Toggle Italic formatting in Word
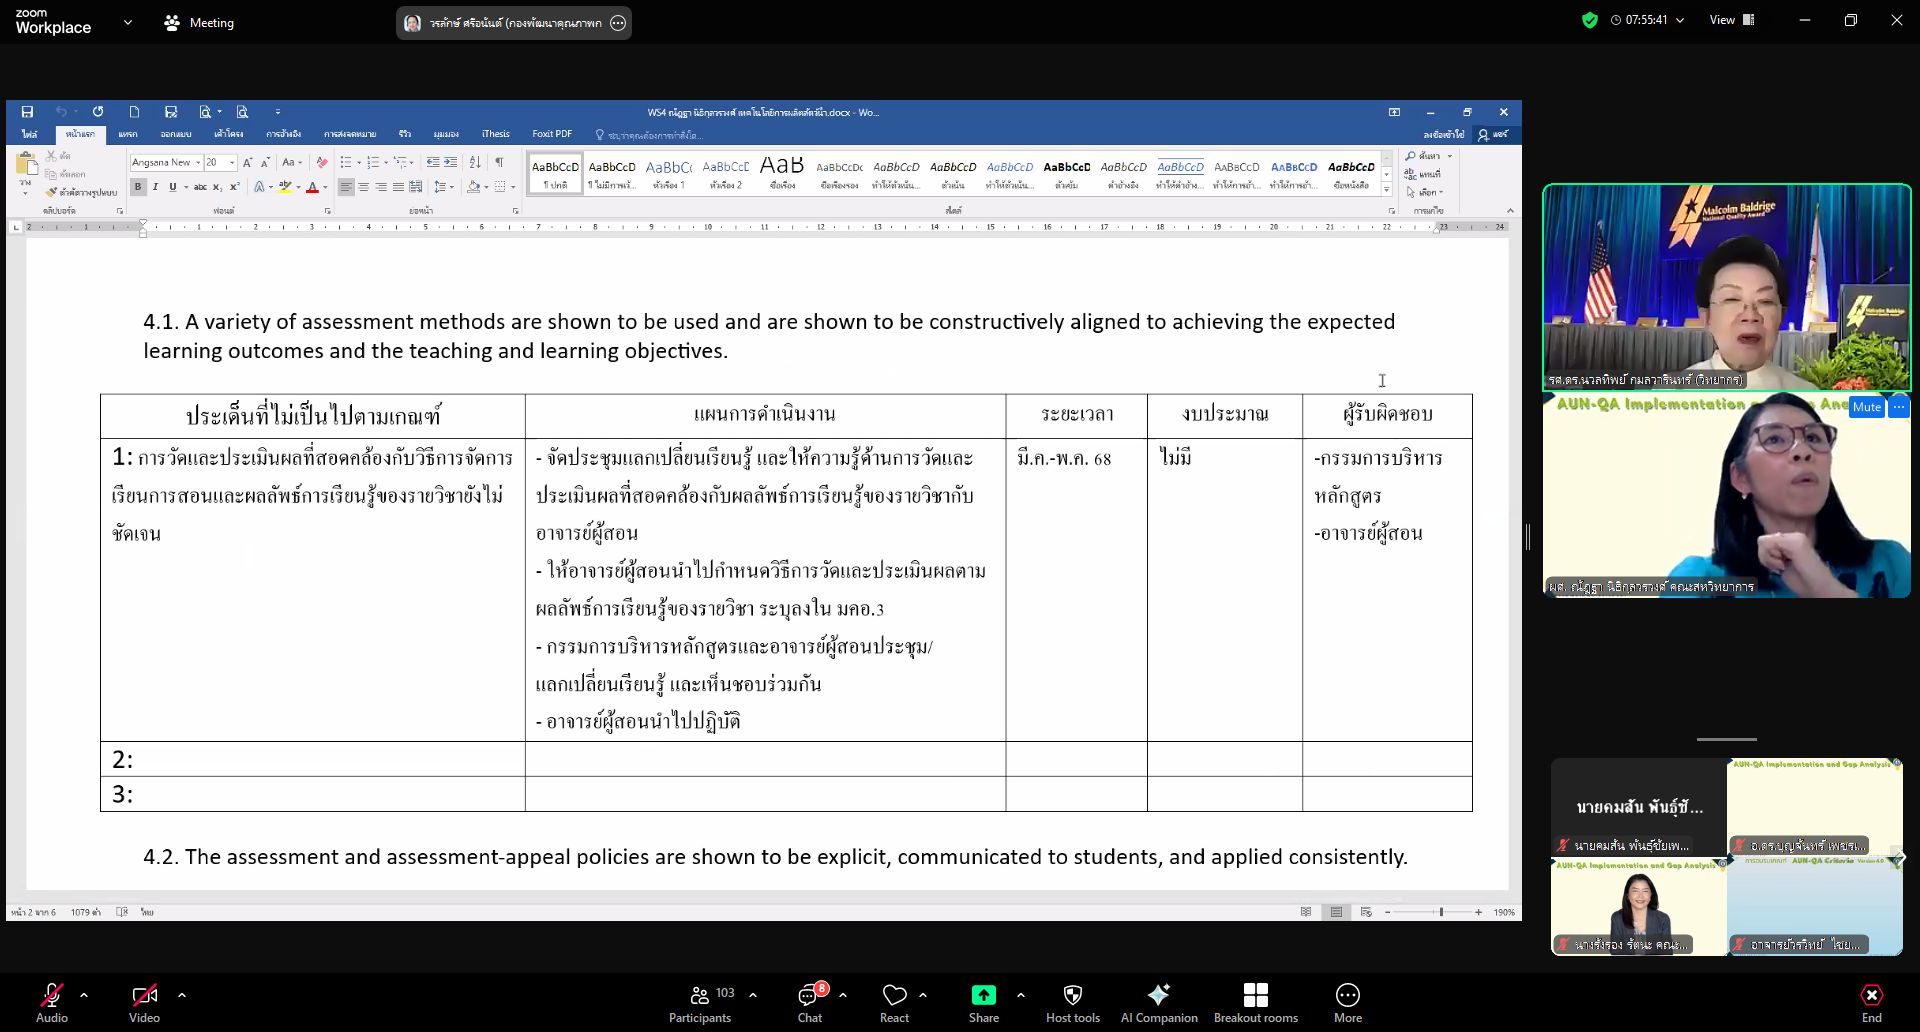 point(155,187)
